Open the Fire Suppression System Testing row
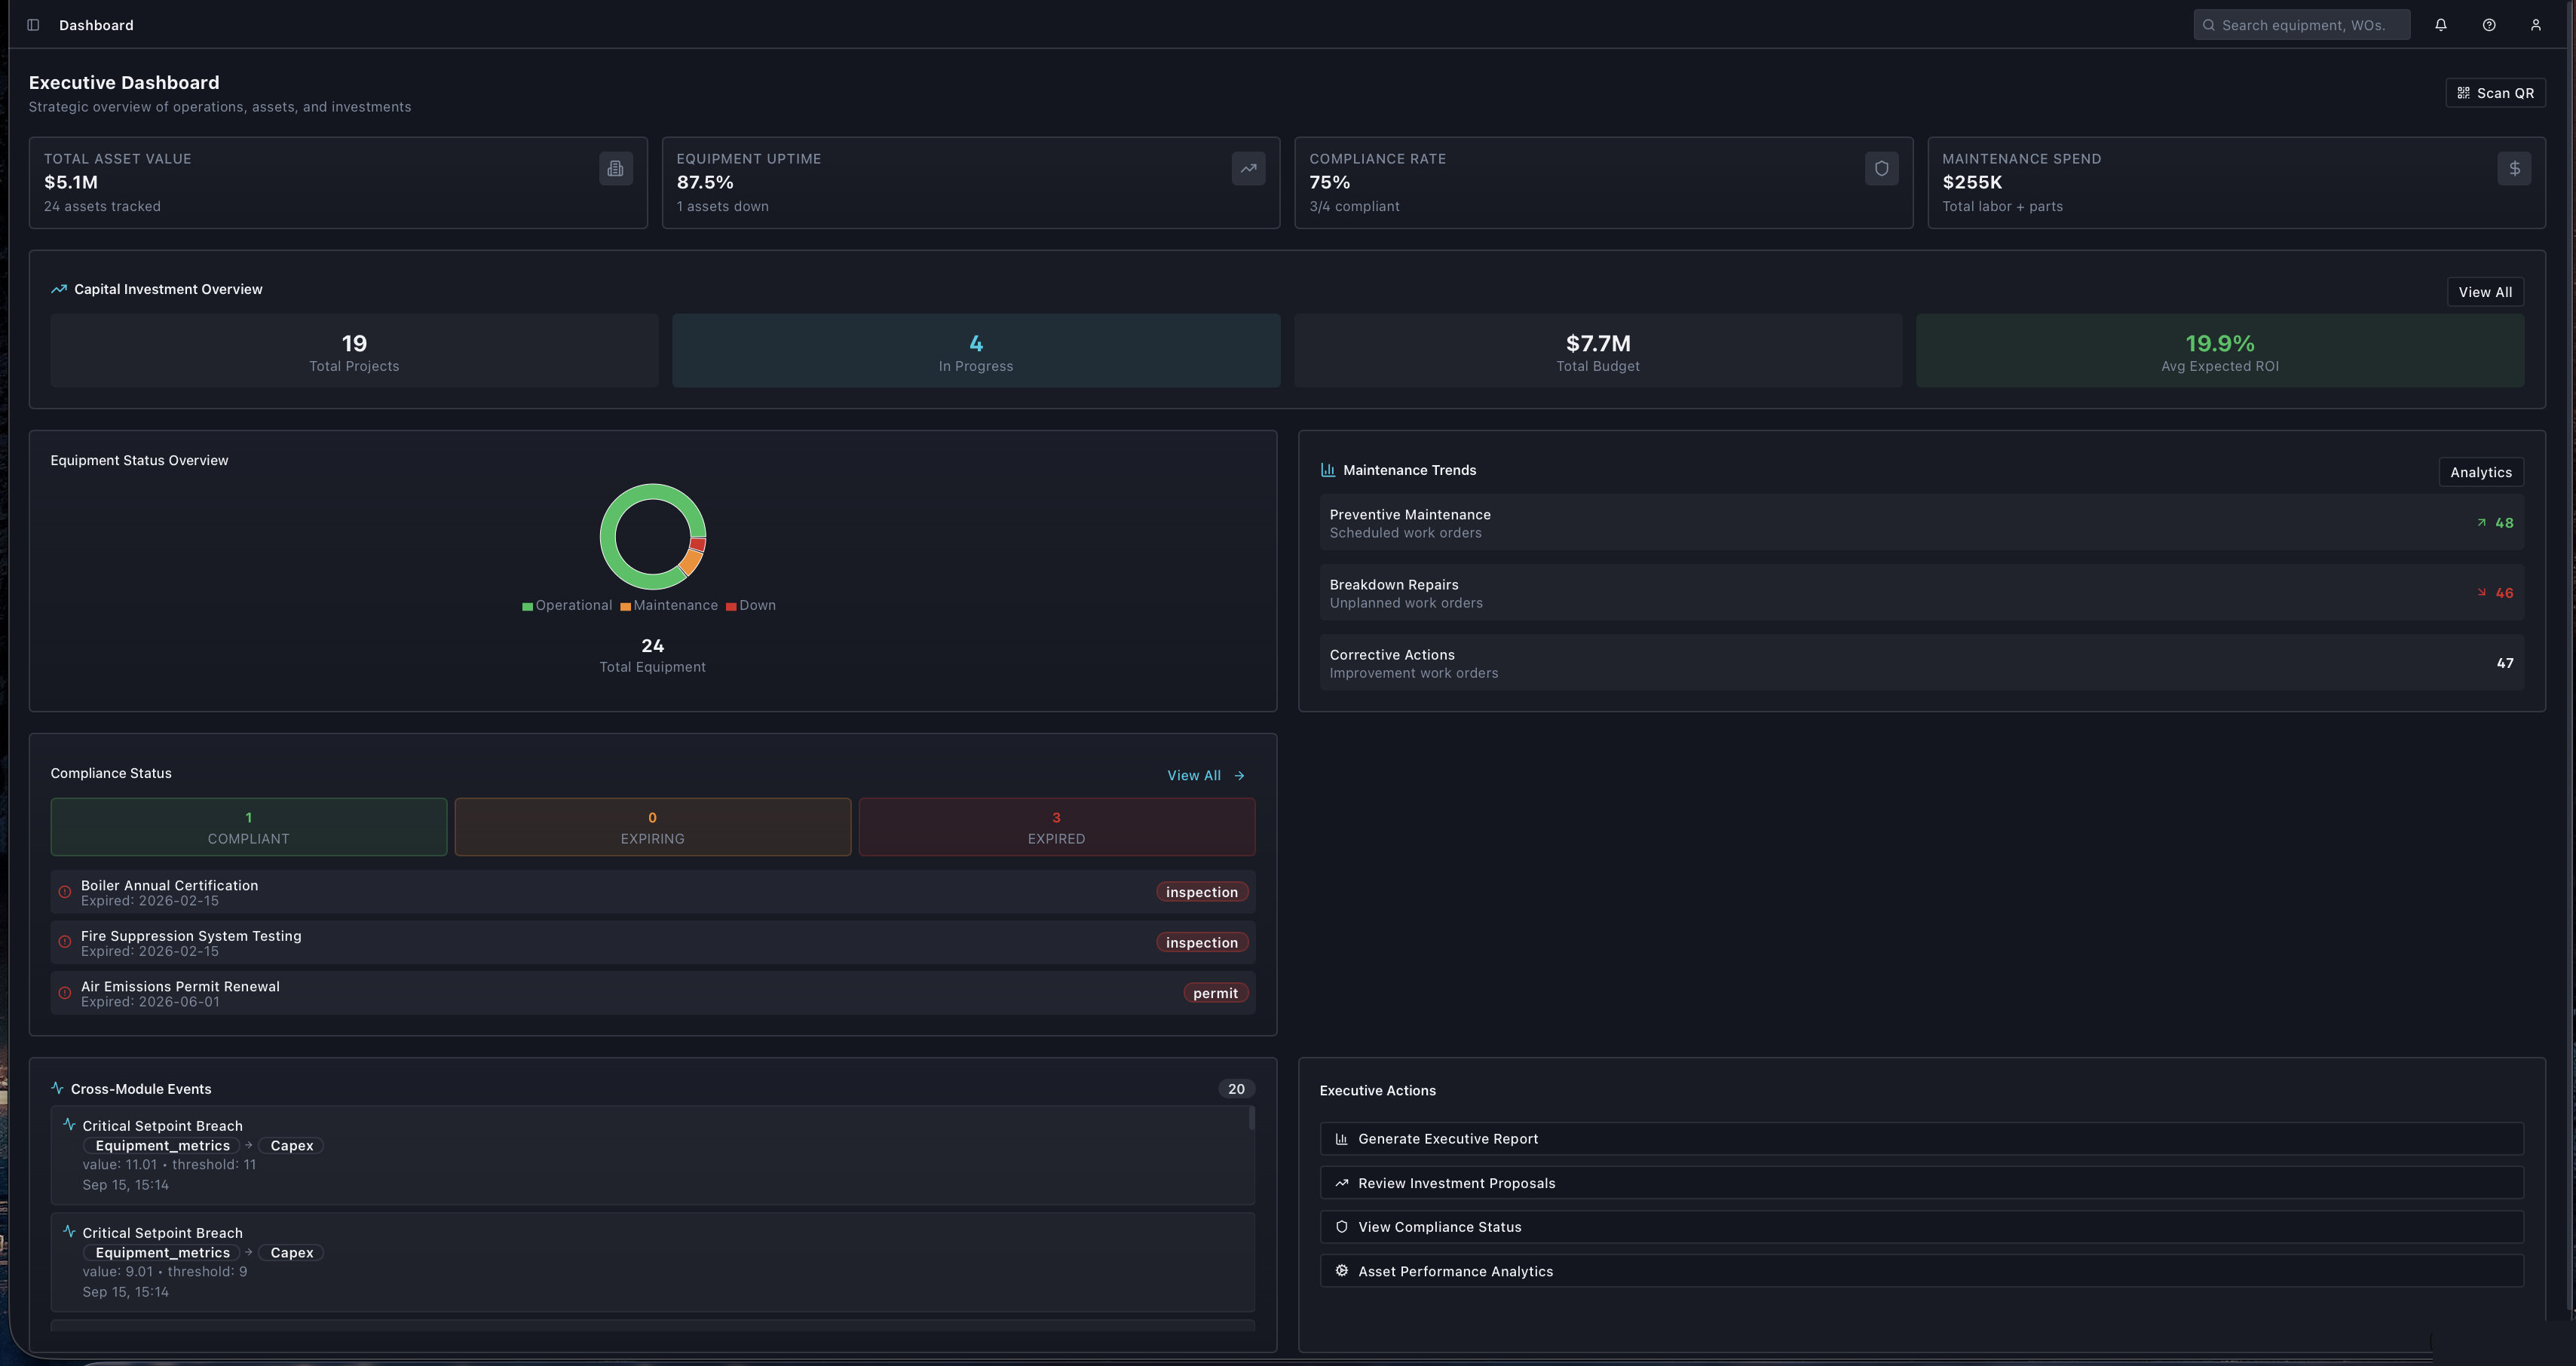 [x=653, y=942]
